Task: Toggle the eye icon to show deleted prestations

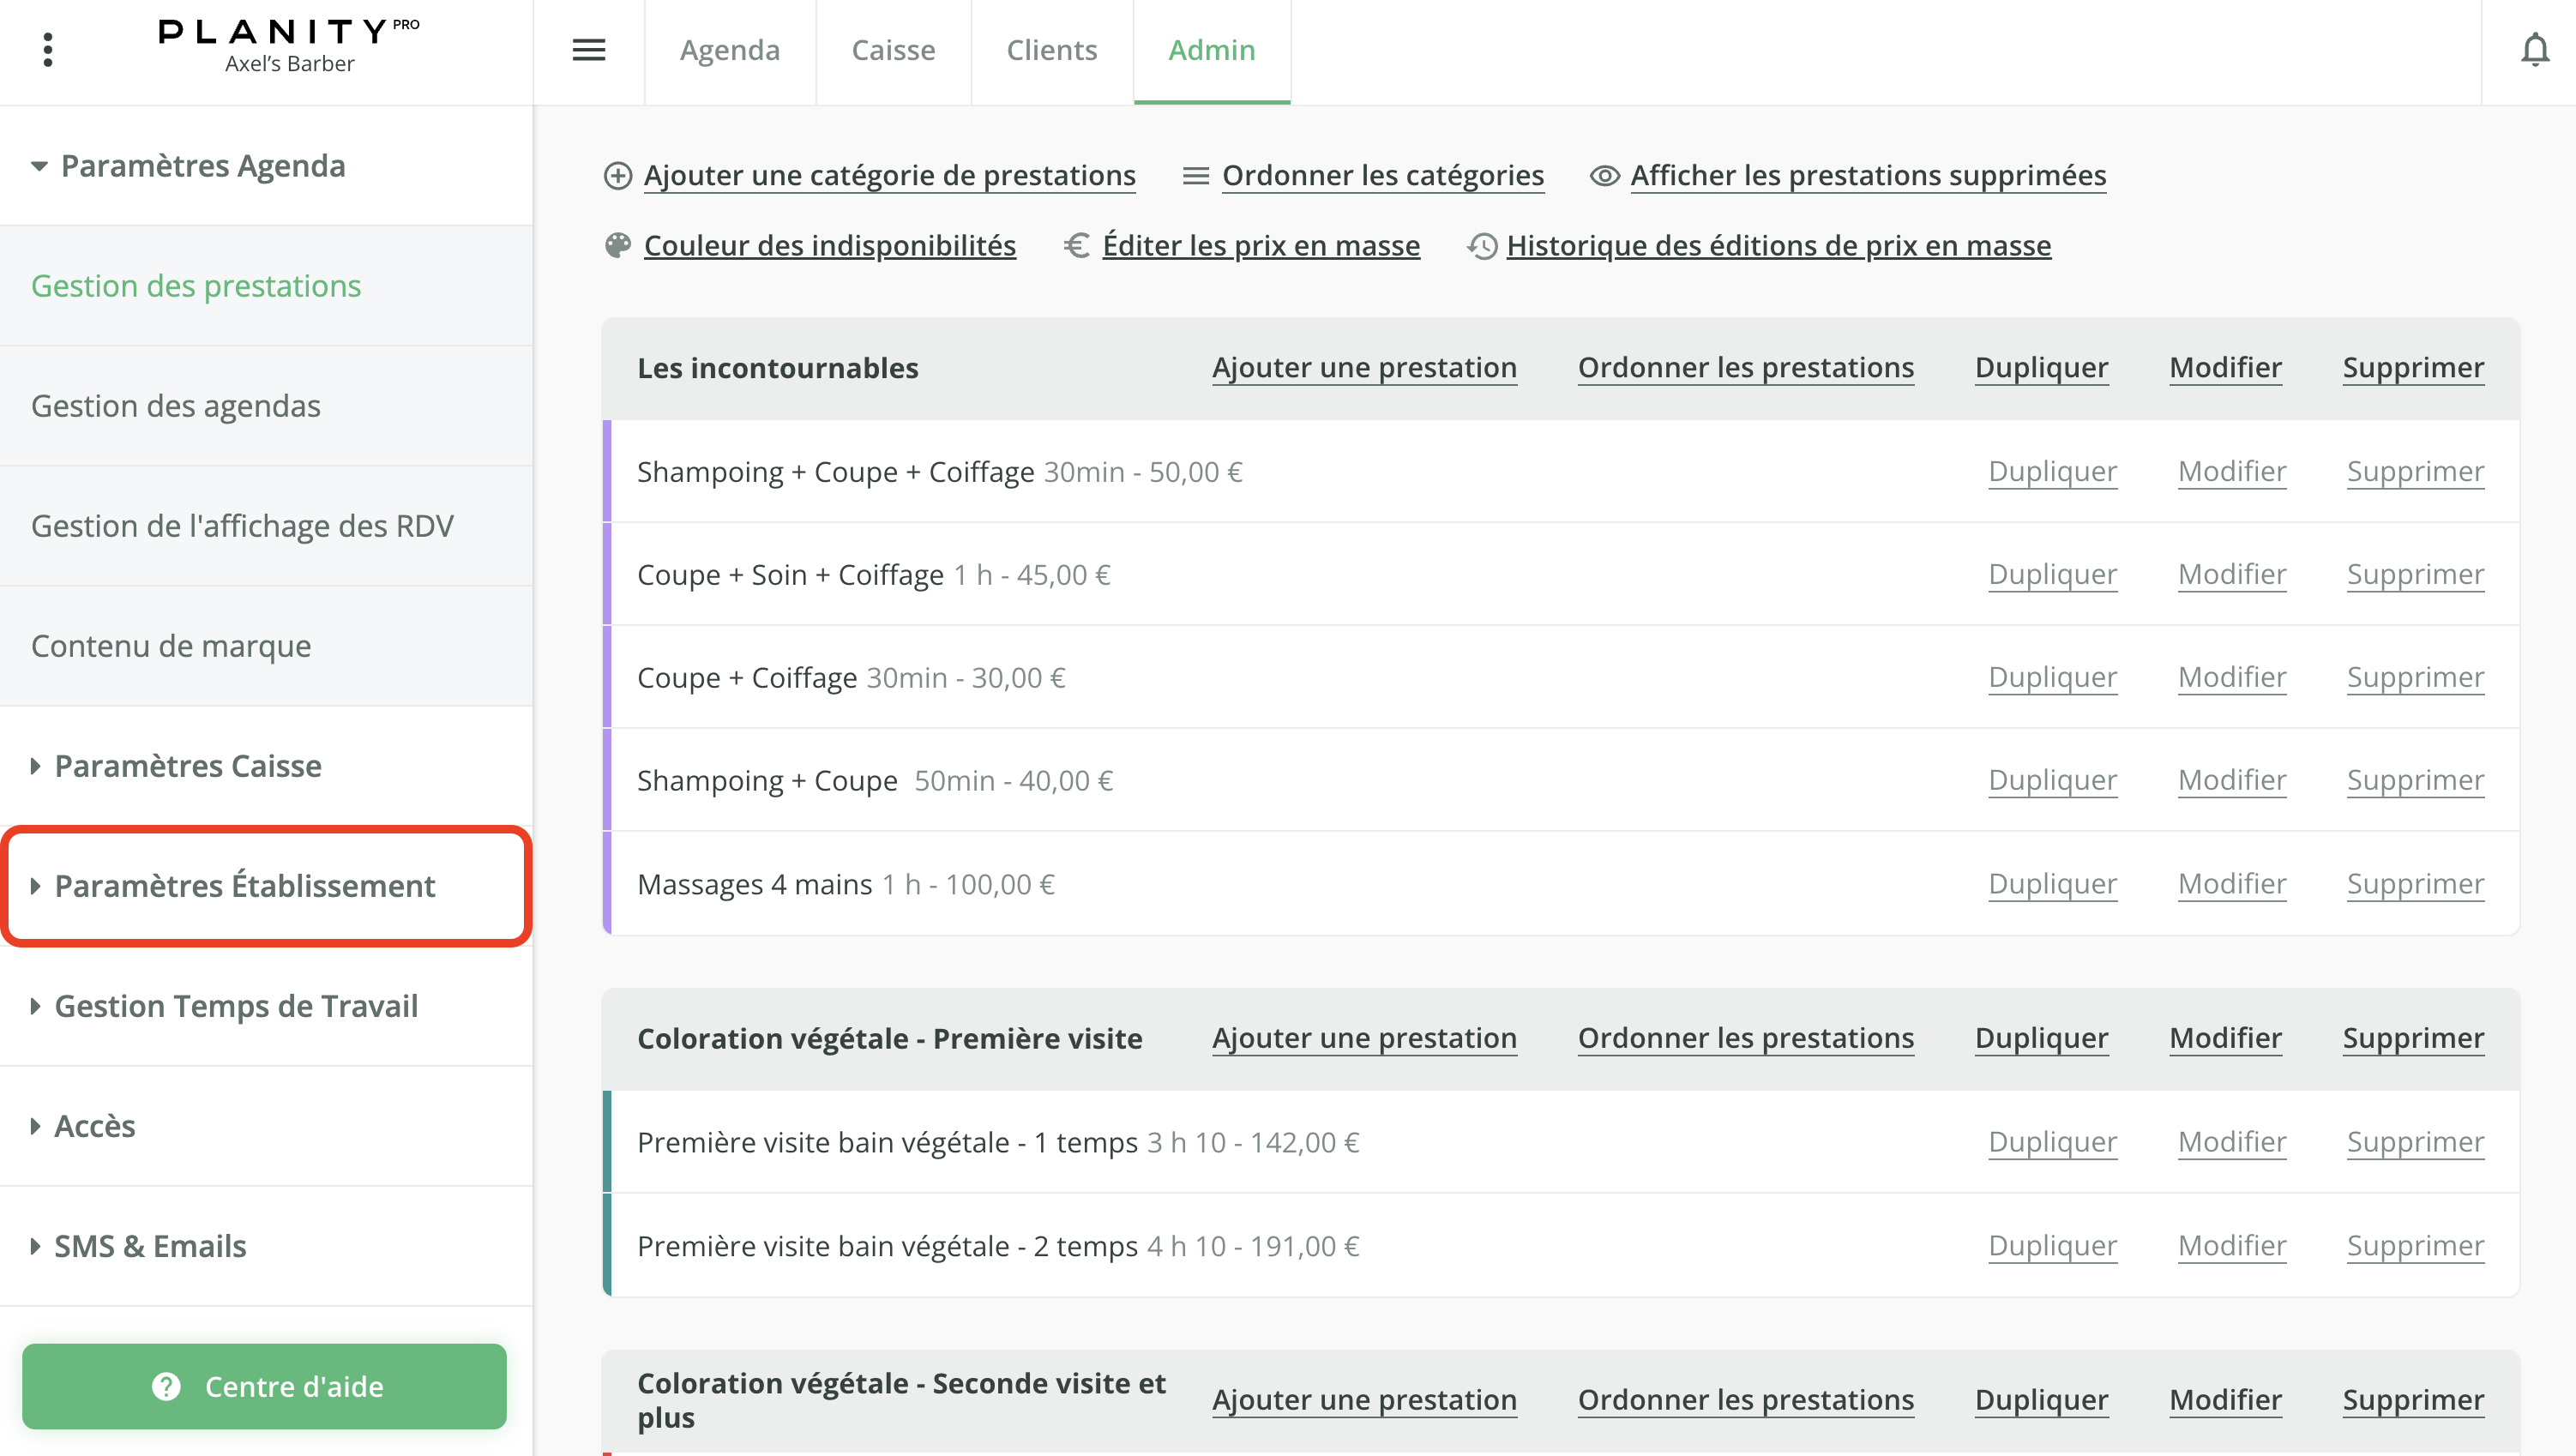Action: (x=1604, y=175)
